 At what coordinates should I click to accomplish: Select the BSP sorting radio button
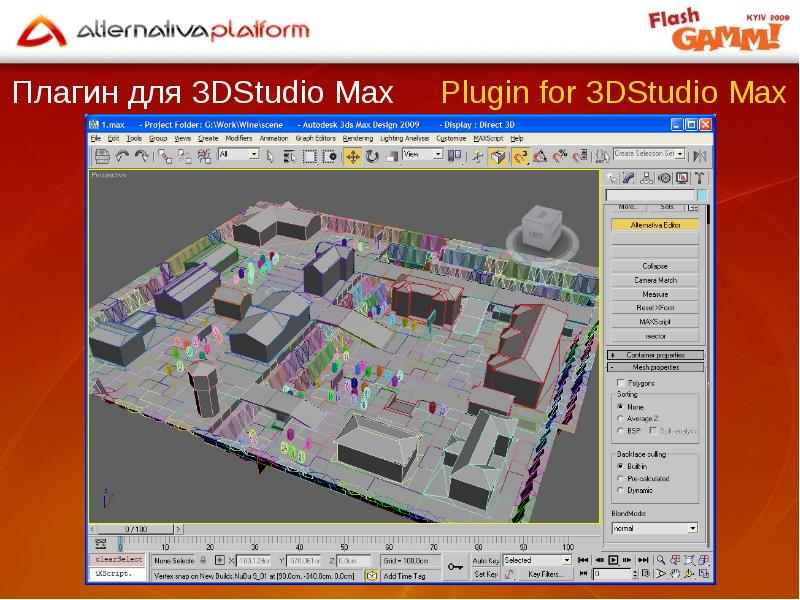pyautogui.click(x=620, y=431)
